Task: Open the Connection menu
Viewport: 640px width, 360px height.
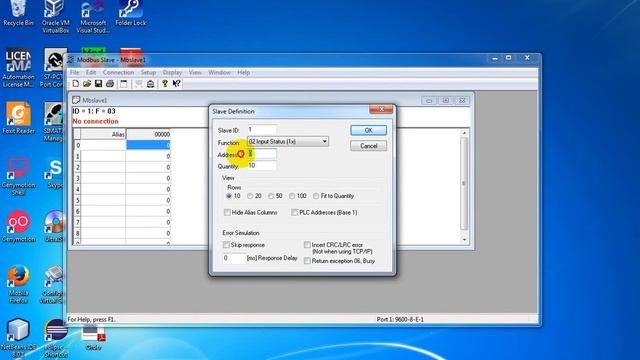Action: pyautogui.click(x=118, y=73)
